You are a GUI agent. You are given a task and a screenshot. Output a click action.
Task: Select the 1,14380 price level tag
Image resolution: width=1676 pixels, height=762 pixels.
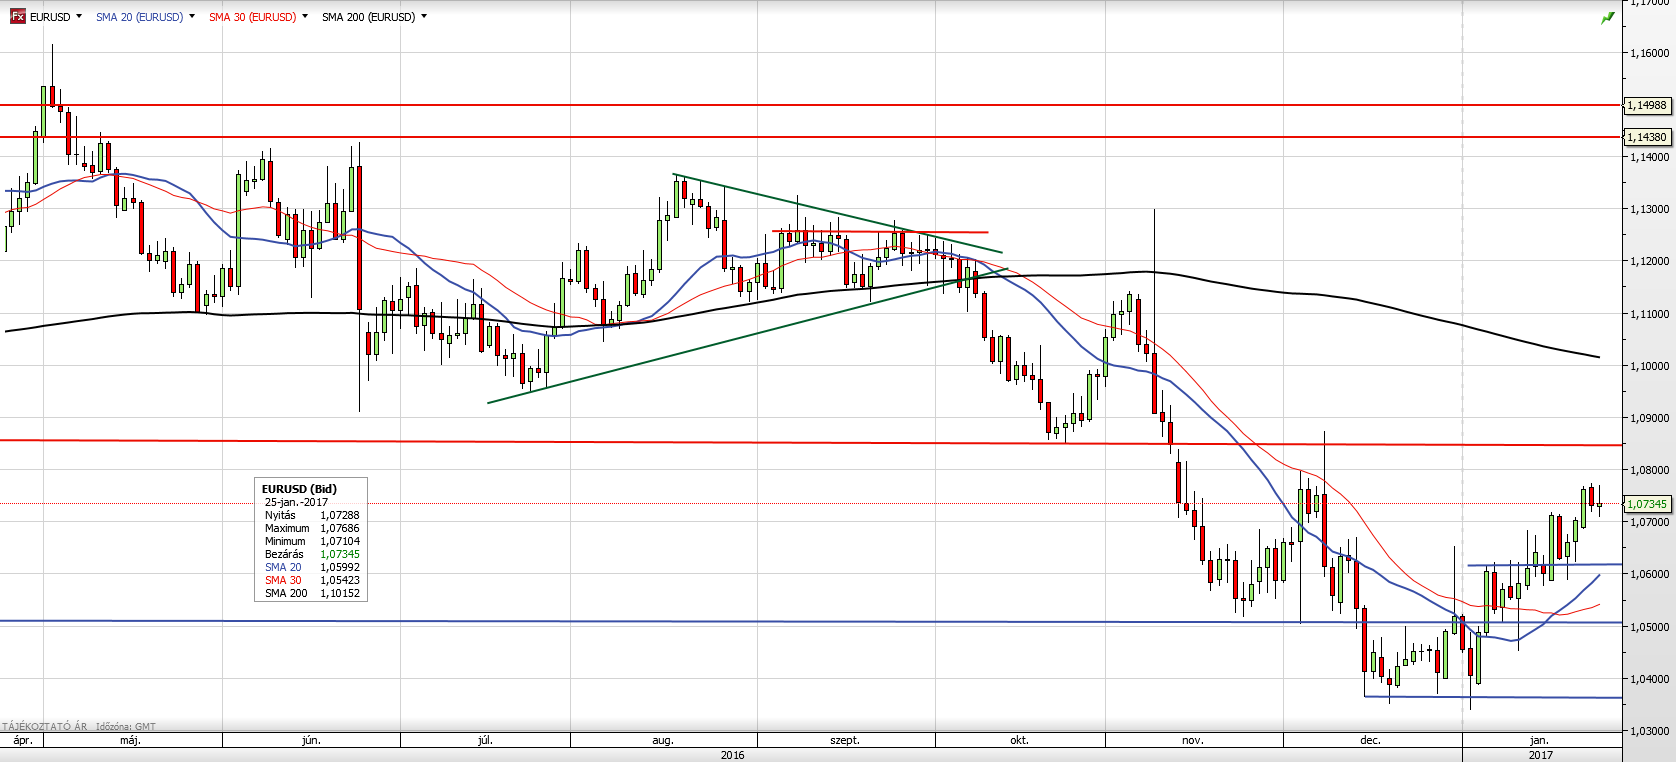pyautogui.click(x=1647, y=137)
